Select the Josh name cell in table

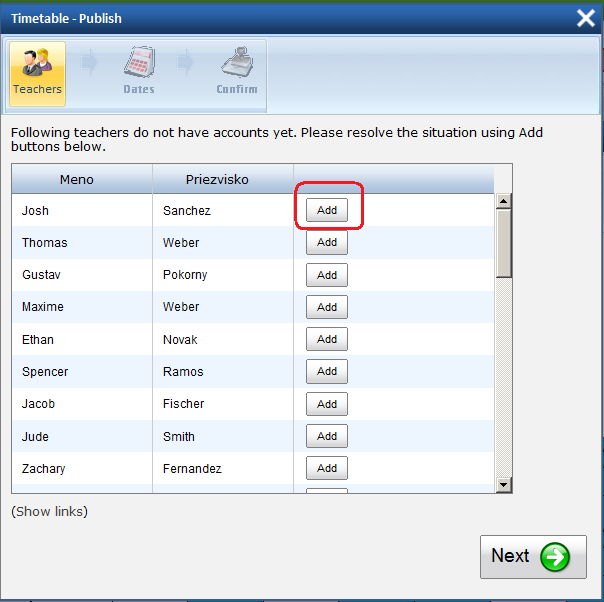36,211
